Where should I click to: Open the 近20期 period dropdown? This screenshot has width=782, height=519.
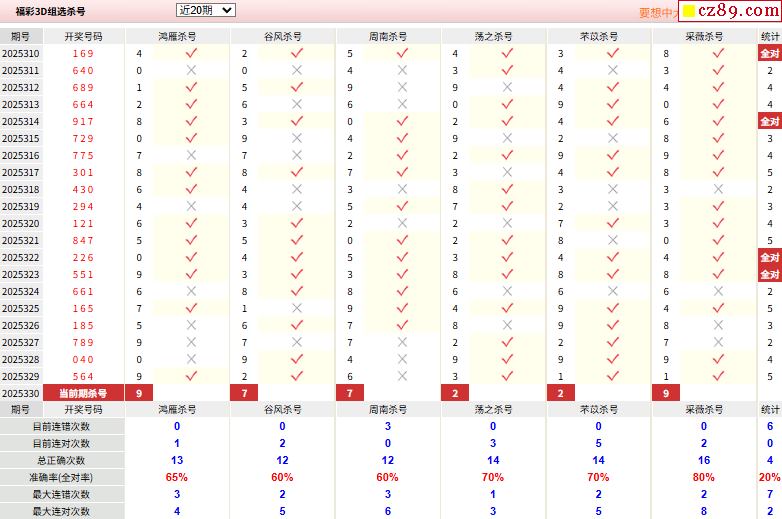click(205, 10)
